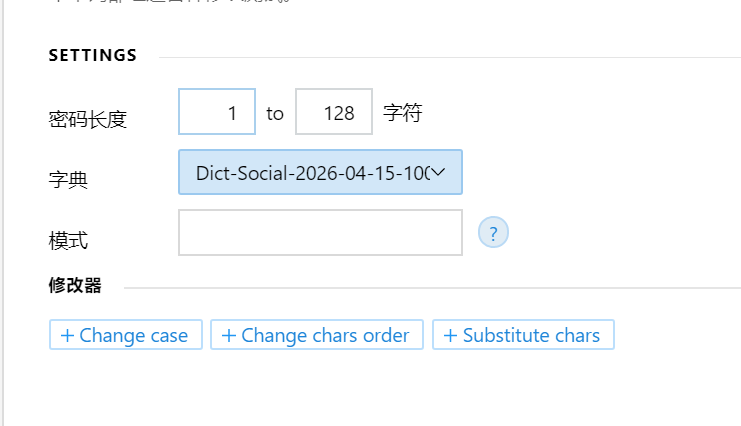
Task: Click the plus icon on Change chars order
Action: point(228,335)
